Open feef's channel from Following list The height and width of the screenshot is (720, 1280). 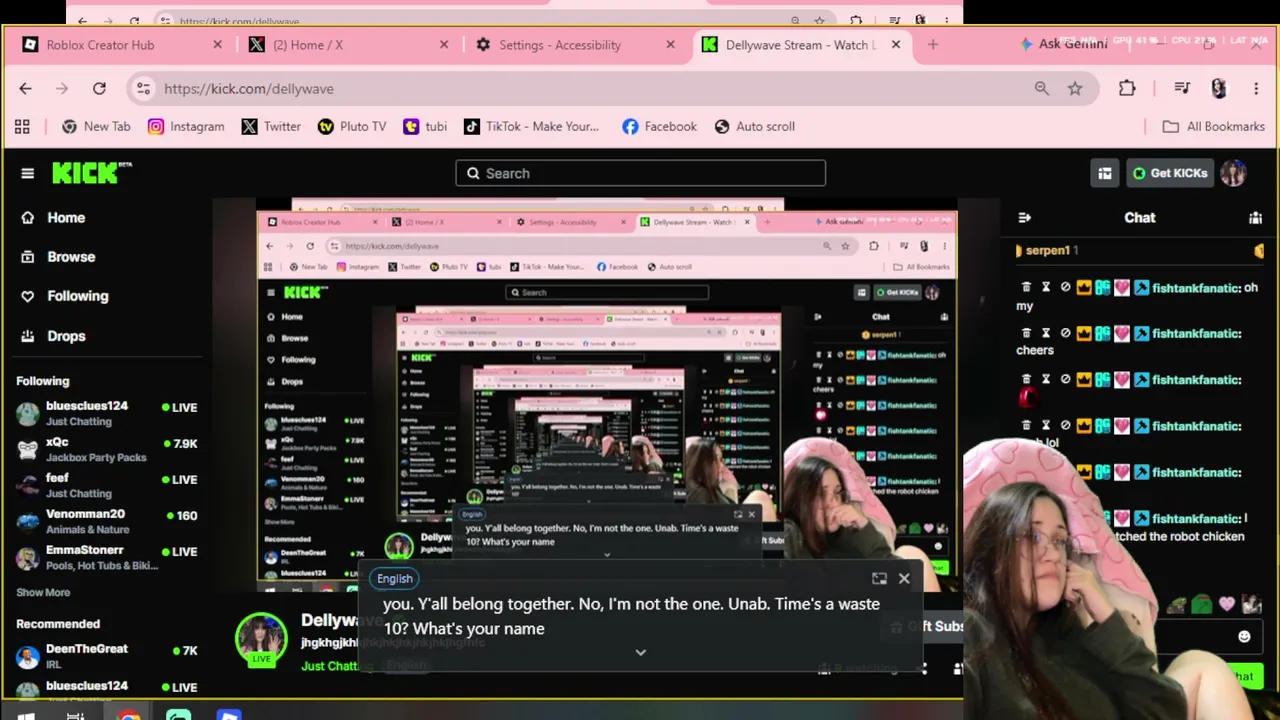(107, 485)
